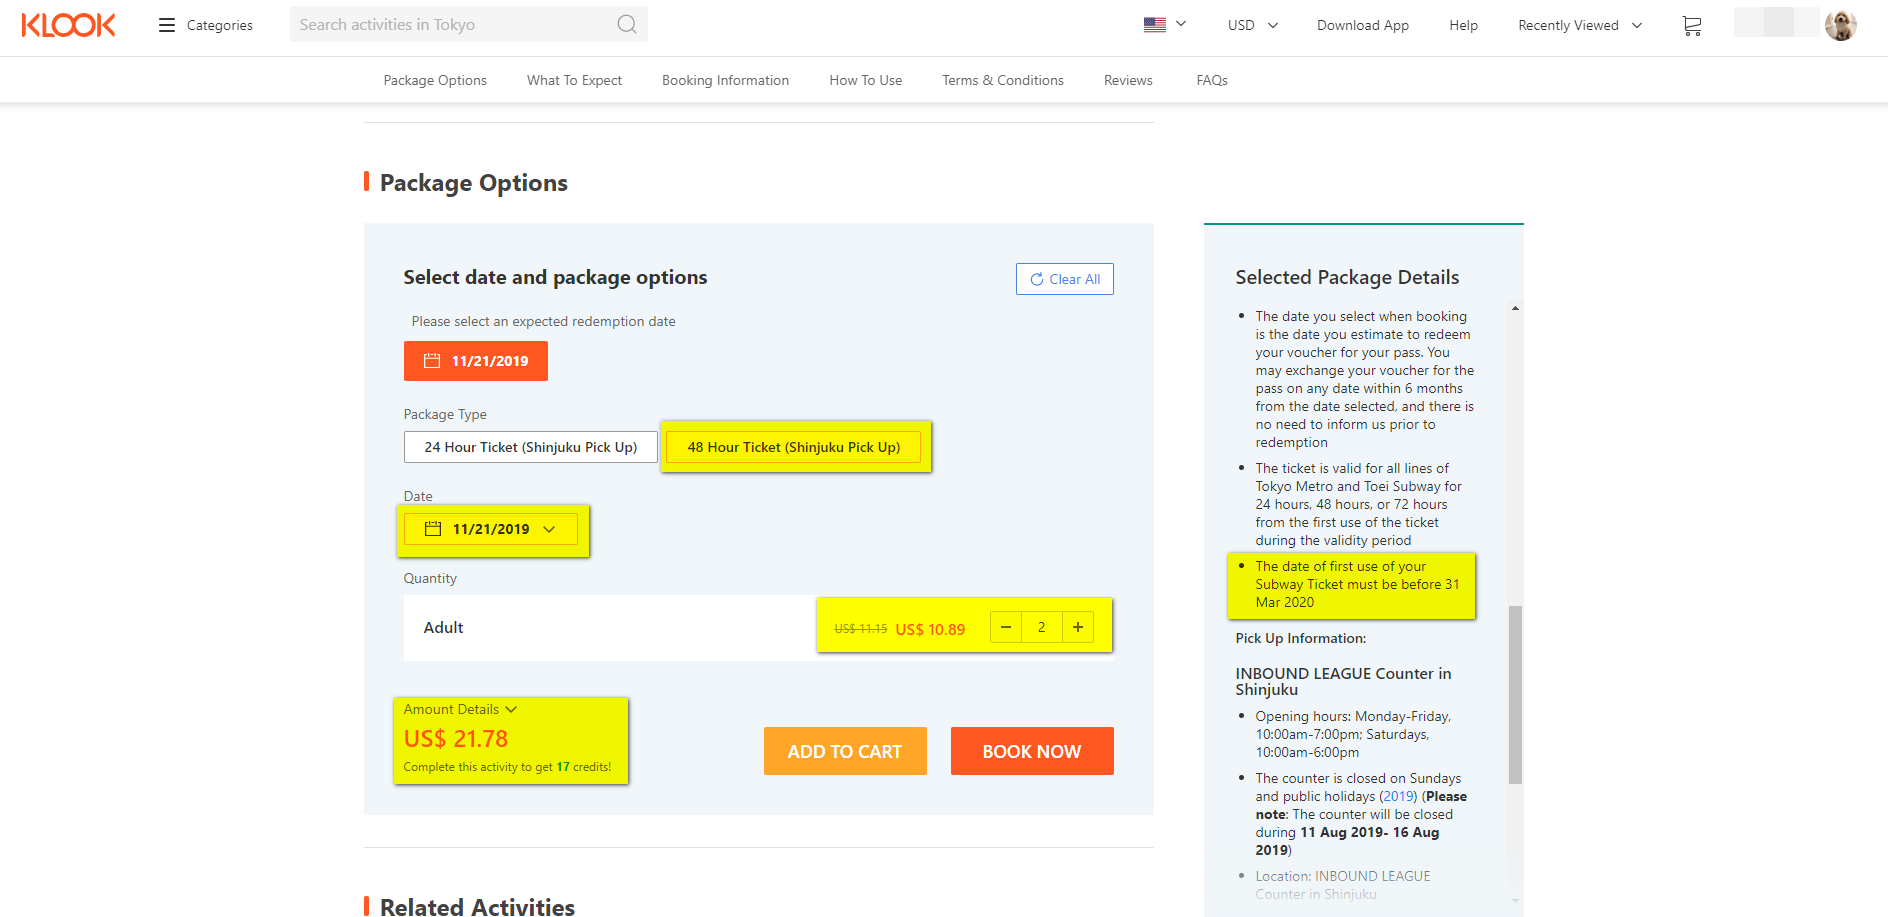Screen dimensions: 1888x917
Task: Go to Terms & Conditions tab
Action: click(x=1002, y=80)
